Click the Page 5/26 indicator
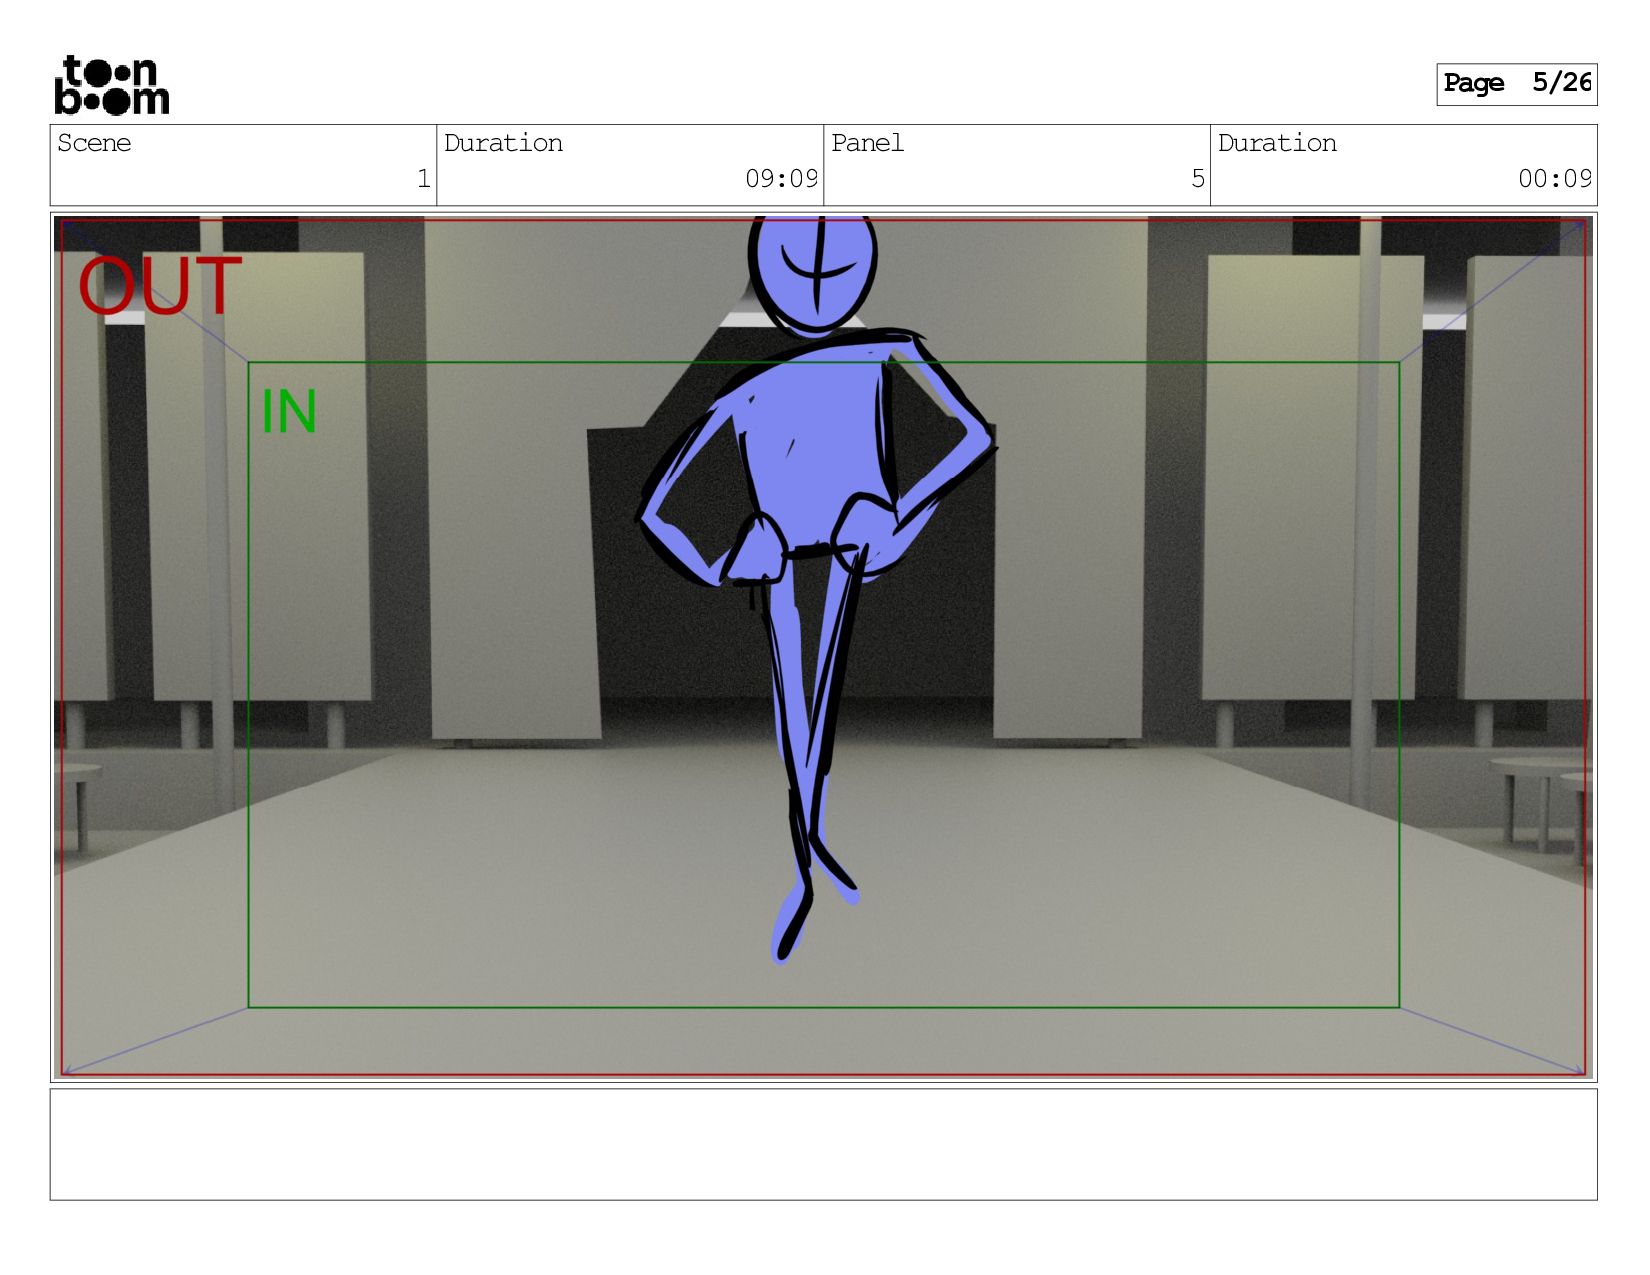Screen dimensions: 1650x1275 pos(1516,84)
